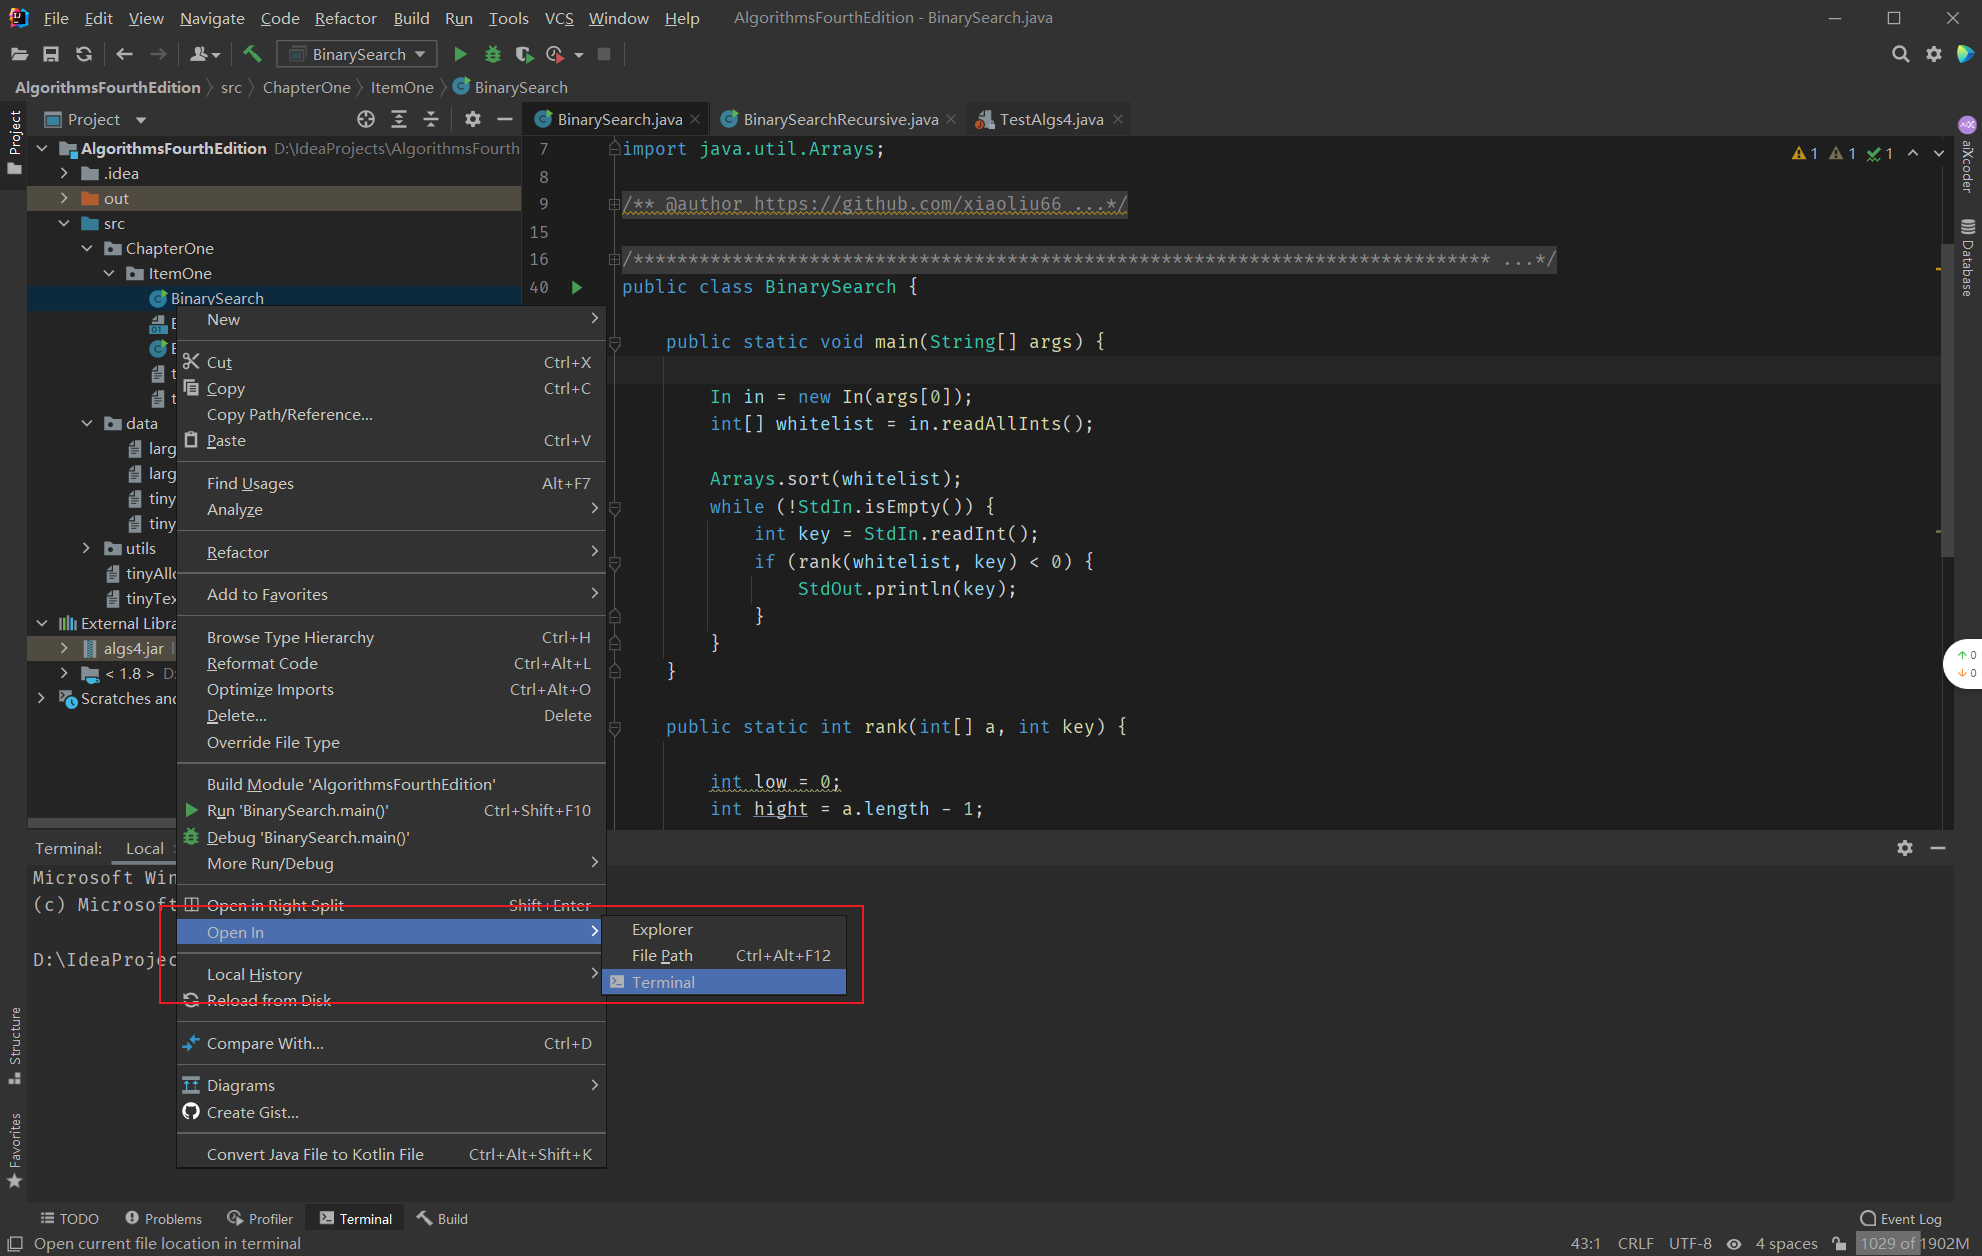Screen dimensions: 1982x1256
Task: Click the terminal panel settings gear icon
Action: pos(1904,848)
